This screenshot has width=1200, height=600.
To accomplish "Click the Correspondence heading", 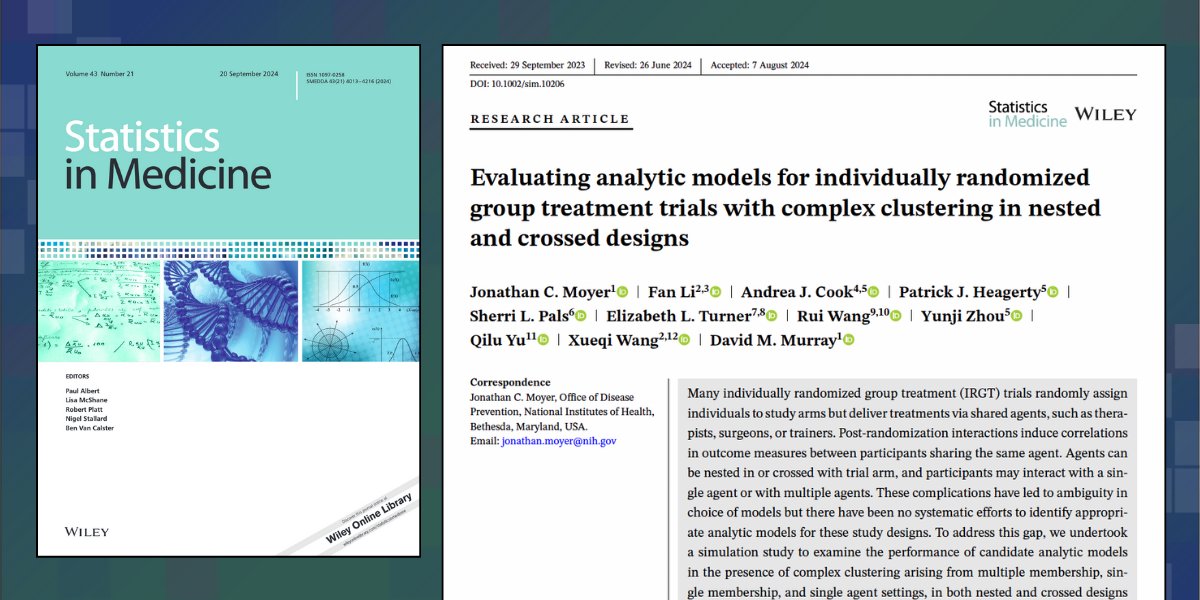I will tap(510, 382).
